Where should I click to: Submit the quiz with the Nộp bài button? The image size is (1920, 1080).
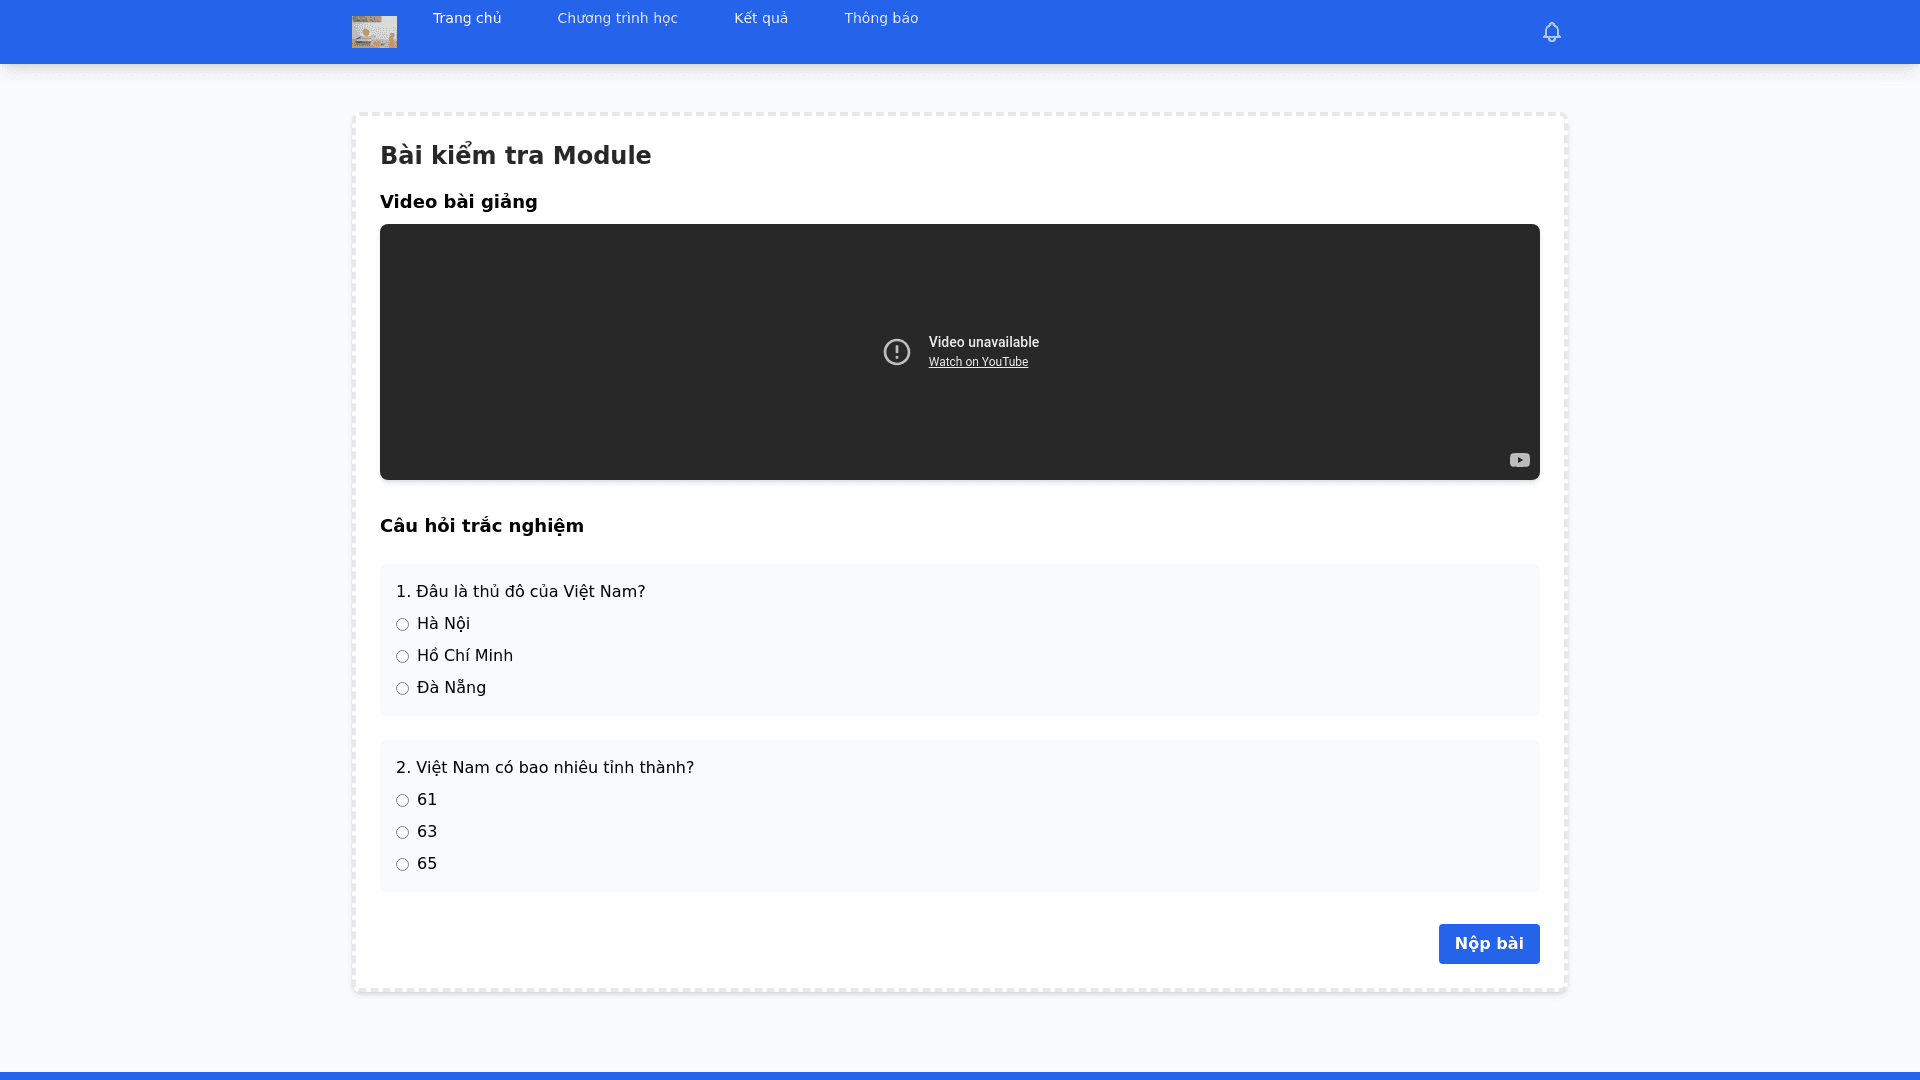click(x=1488, y=944)
